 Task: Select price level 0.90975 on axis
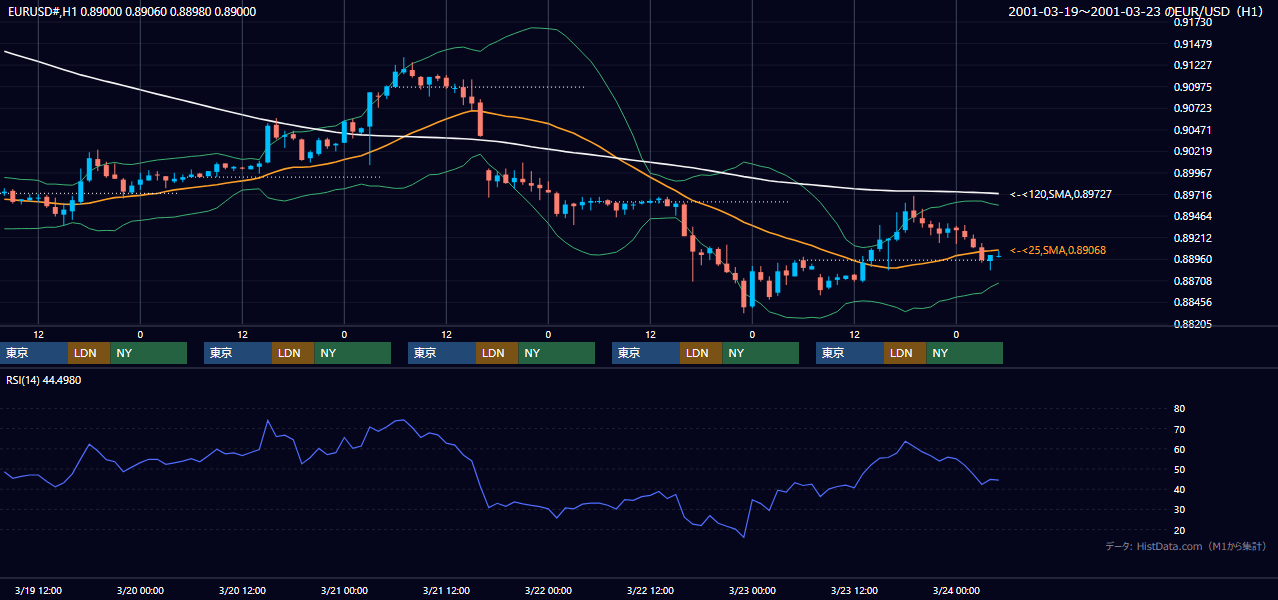click(x=1193, y=87)
